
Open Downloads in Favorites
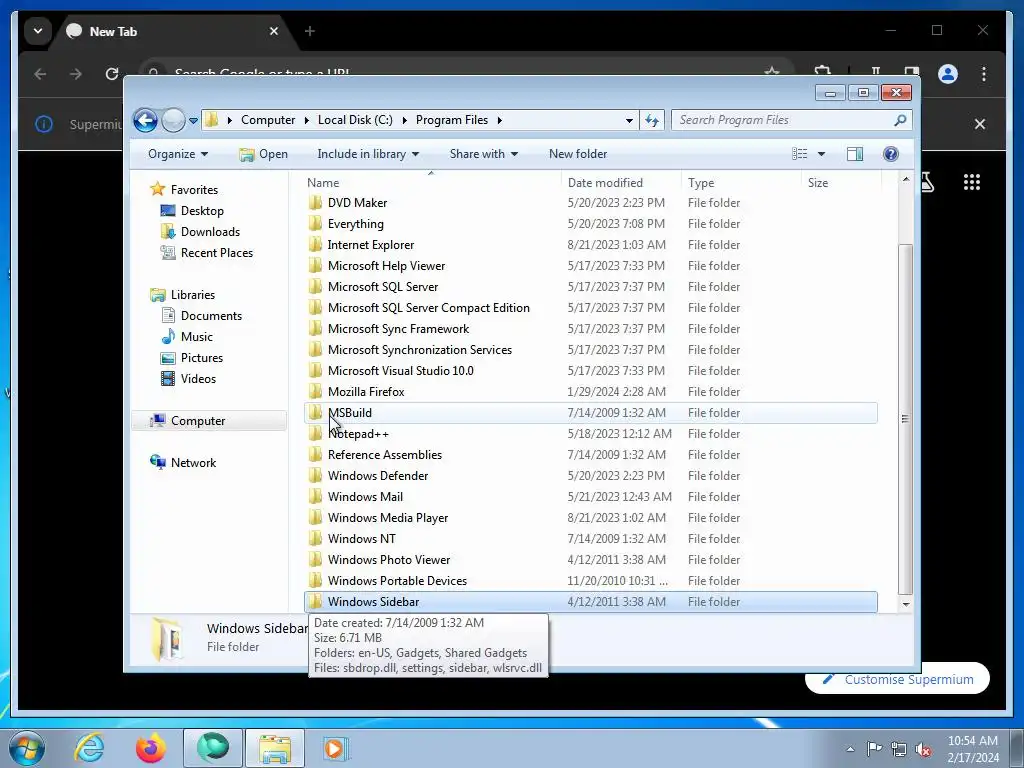210,232
